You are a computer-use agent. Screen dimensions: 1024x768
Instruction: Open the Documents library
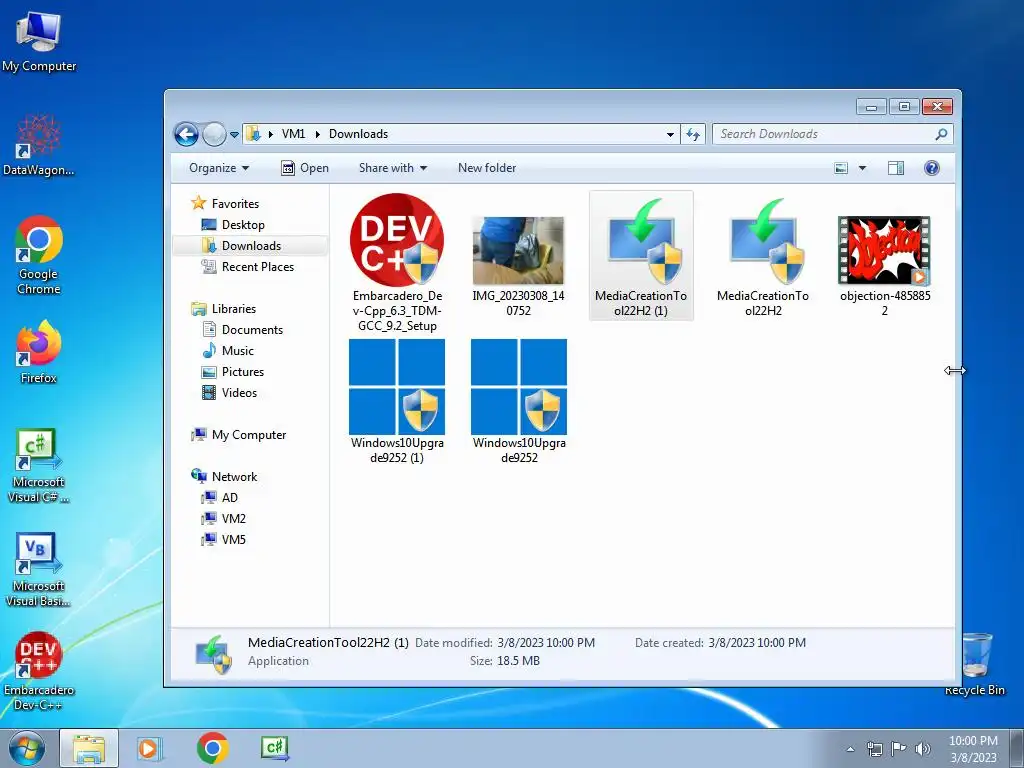pyautogui.click(x=242, y=330)
